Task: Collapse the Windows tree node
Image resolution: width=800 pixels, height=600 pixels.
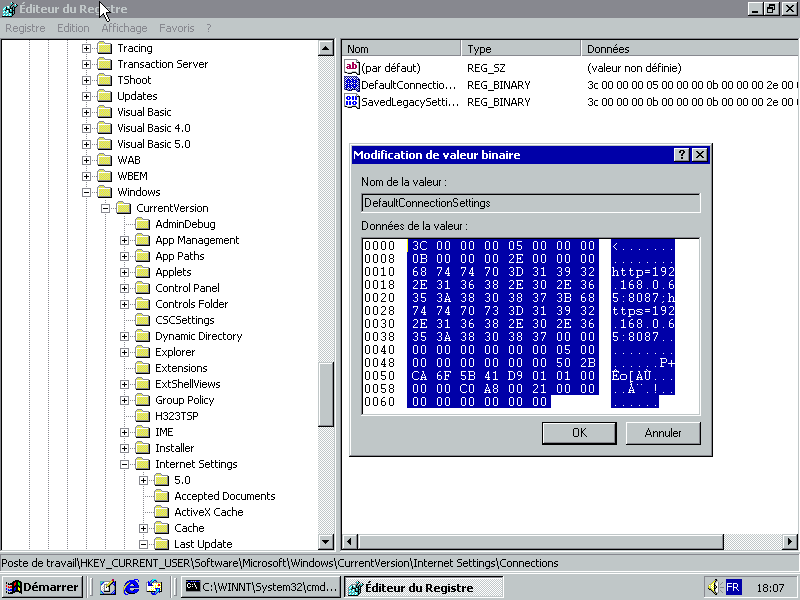Action: 86,192
